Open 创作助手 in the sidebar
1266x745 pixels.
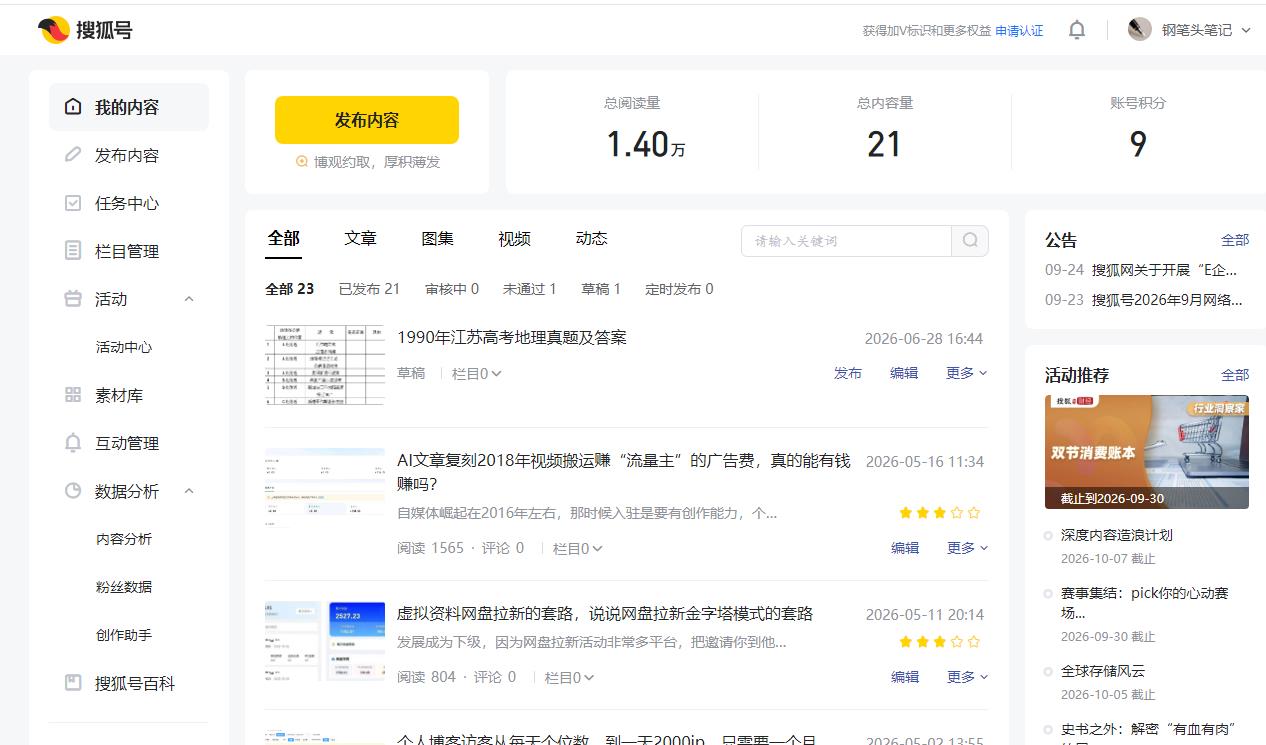pos(124,635)
